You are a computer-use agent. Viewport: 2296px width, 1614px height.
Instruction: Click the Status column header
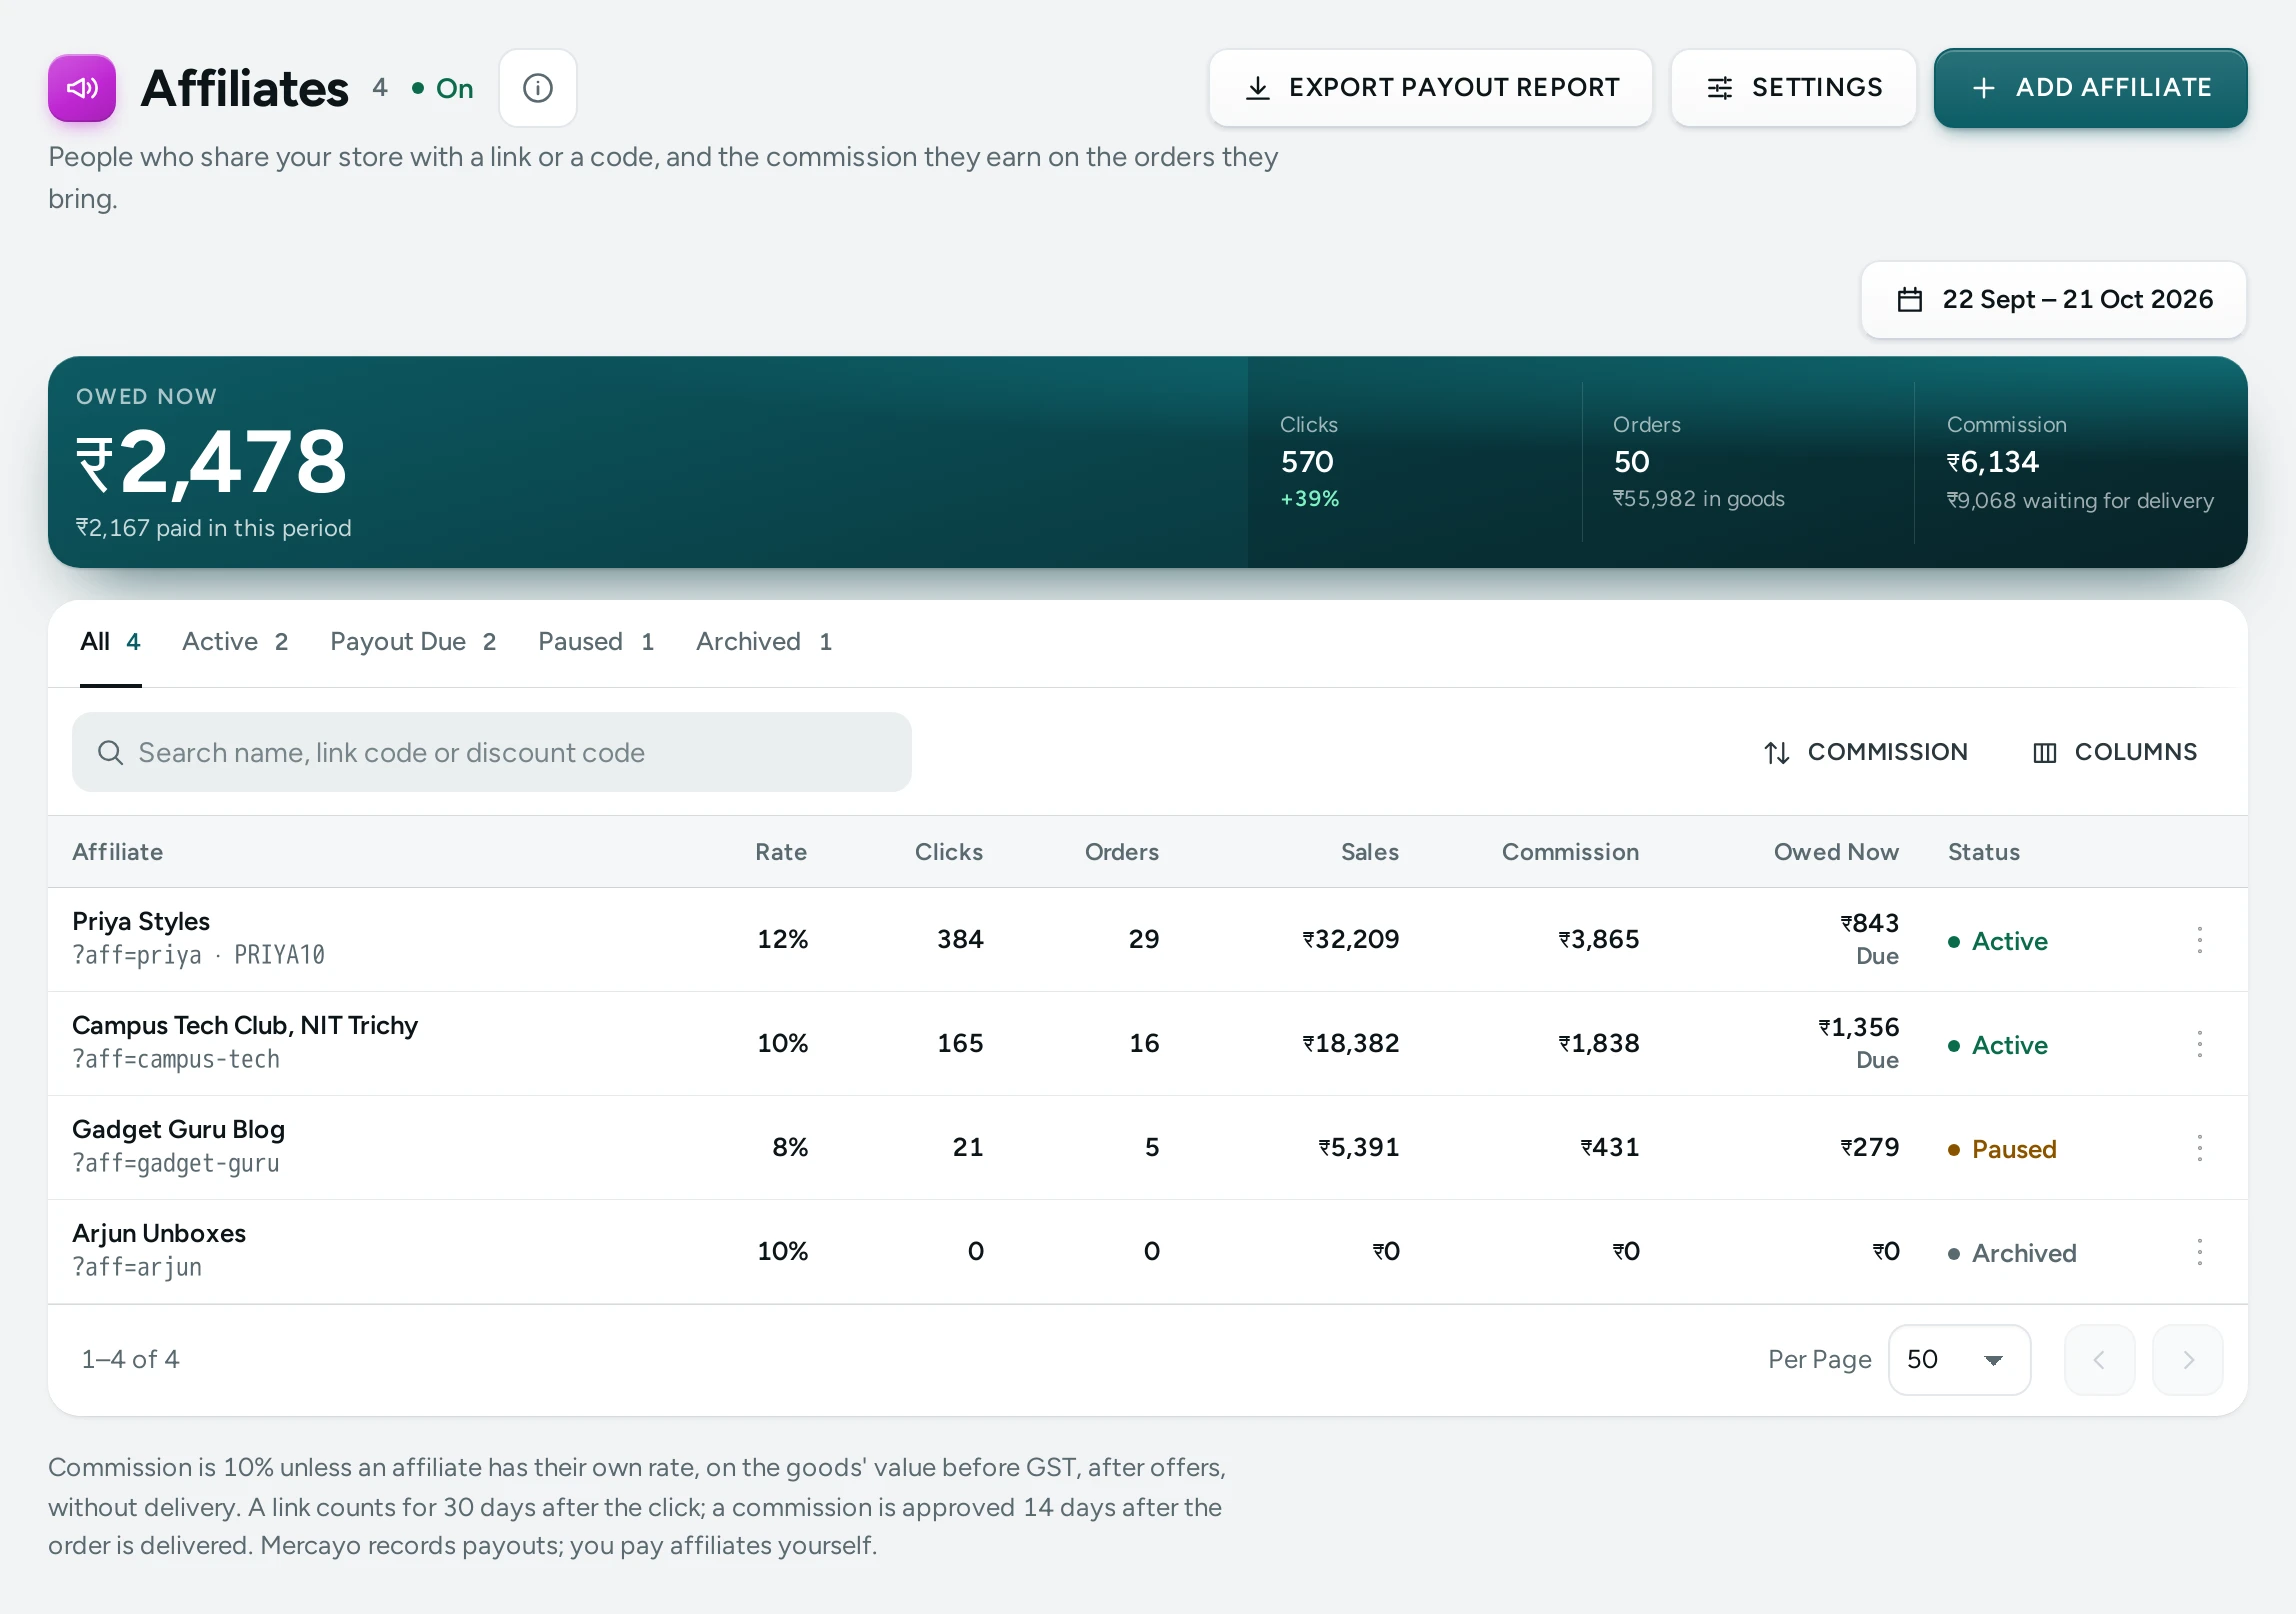1984,852
